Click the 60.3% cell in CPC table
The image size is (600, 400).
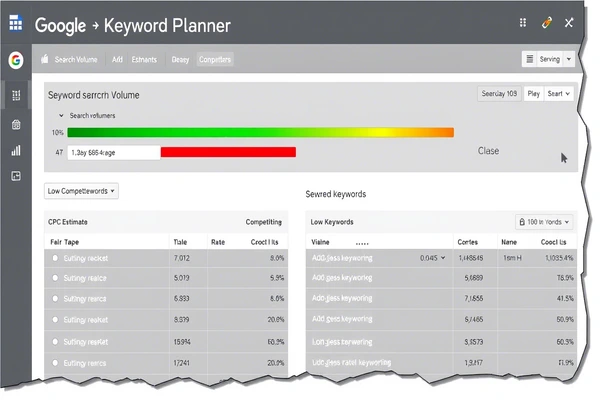(276, 341)
